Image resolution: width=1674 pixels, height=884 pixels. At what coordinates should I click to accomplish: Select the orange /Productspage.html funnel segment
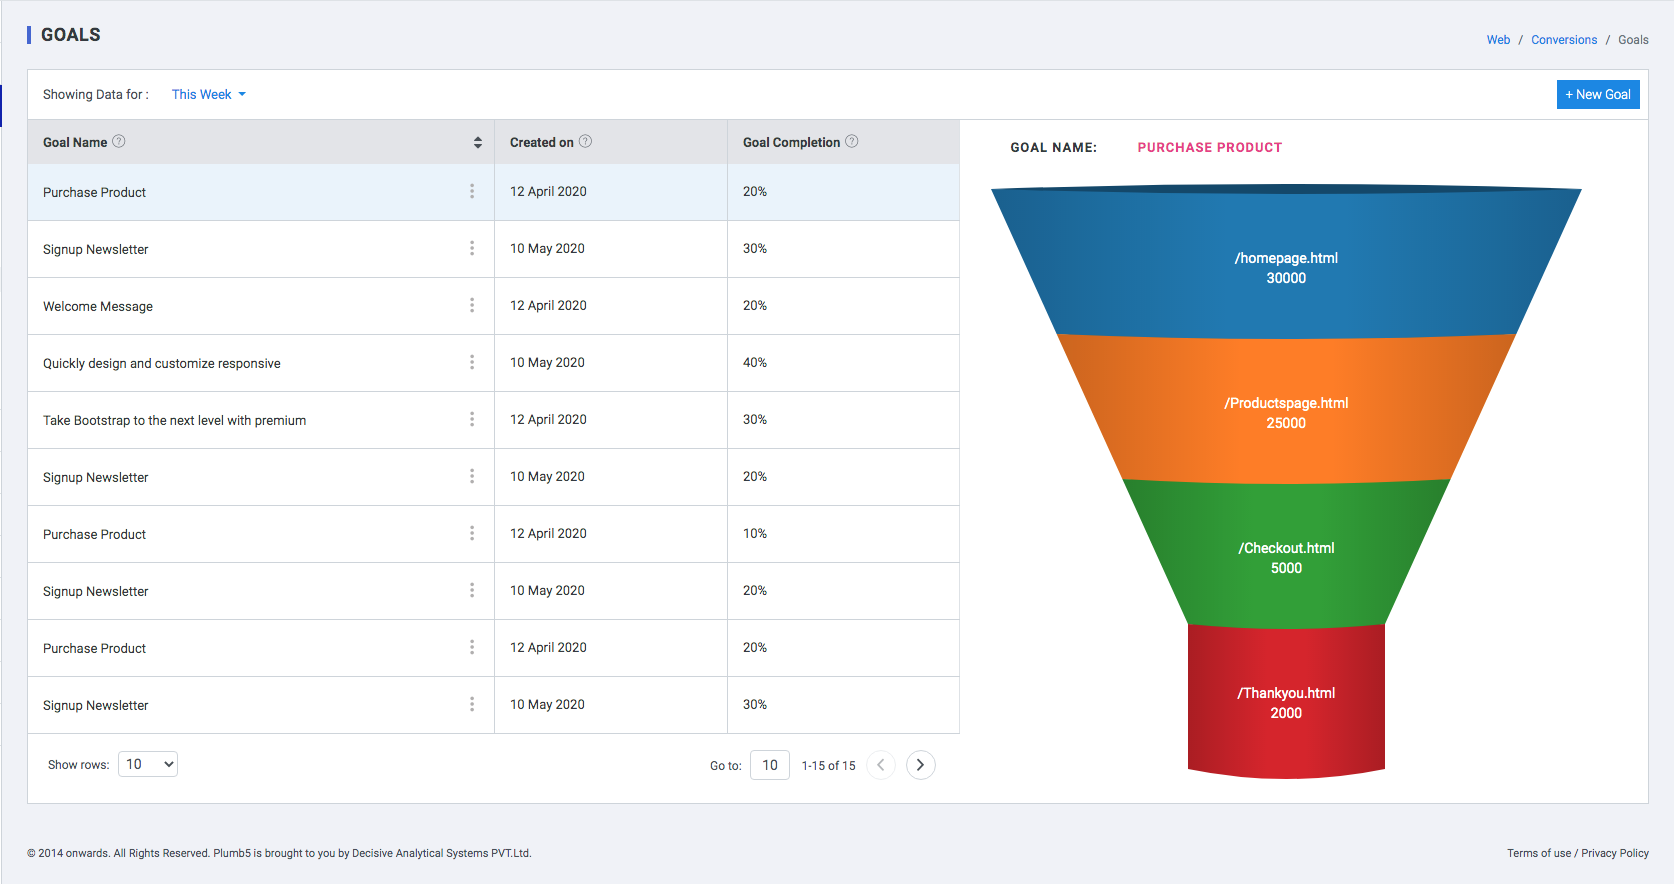point(1286,410)
